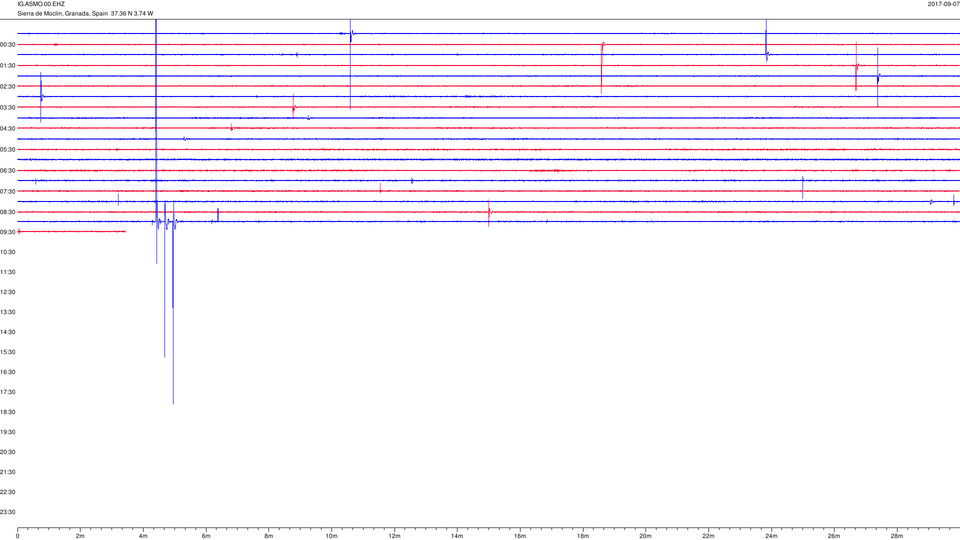Click the 12m axis tick label
This screenshot has height=540, width=960.
pos(394,536)
